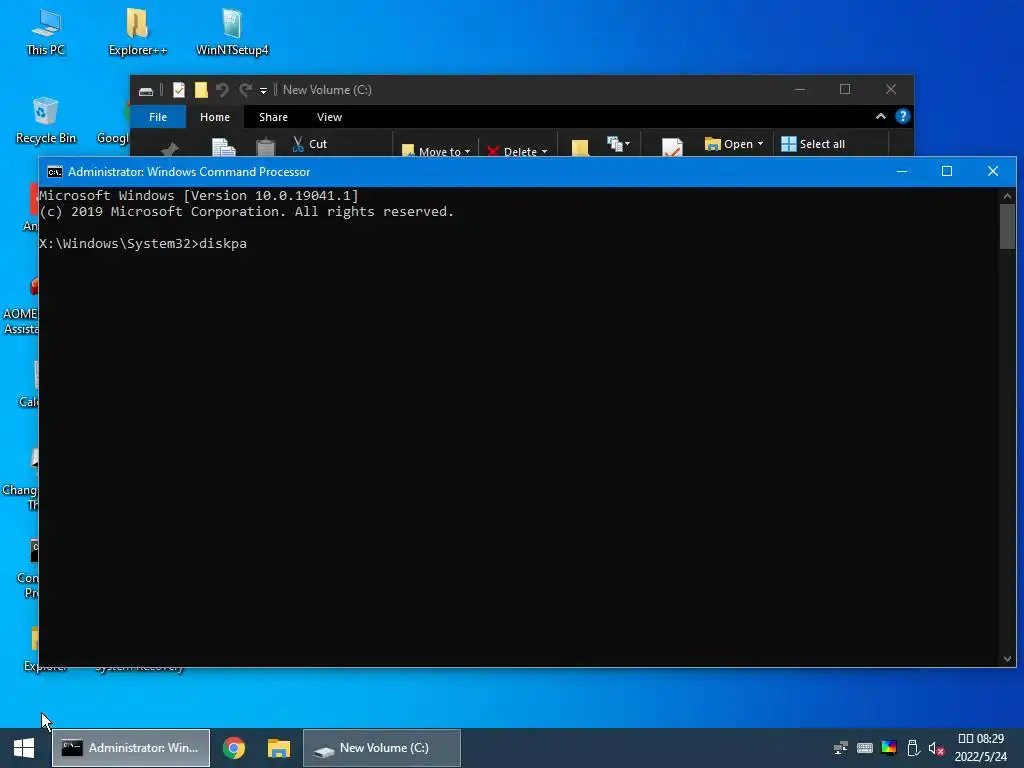The width and height of the screenshot is (1024, 768).
Task: Open the New item dropdown icon
Action: point(618,143)
